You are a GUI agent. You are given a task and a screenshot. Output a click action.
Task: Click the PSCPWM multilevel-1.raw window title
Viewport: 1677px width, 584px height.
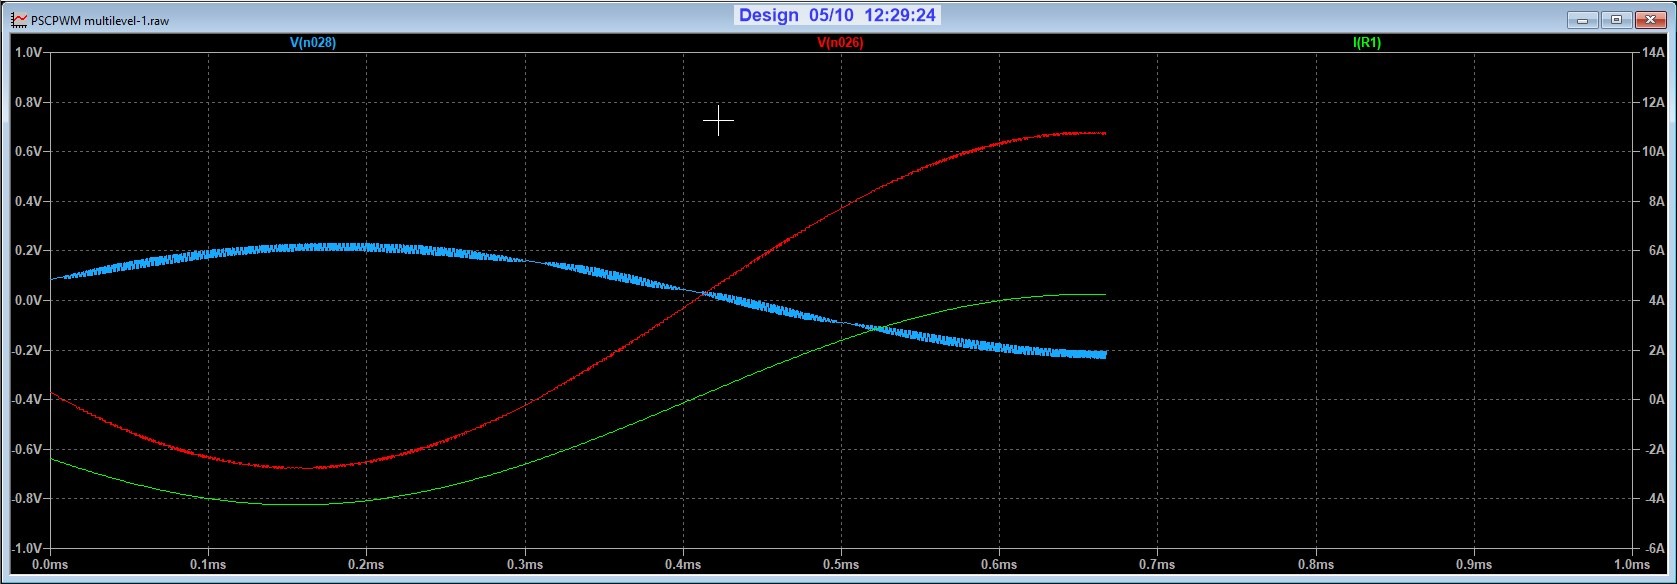100,20
